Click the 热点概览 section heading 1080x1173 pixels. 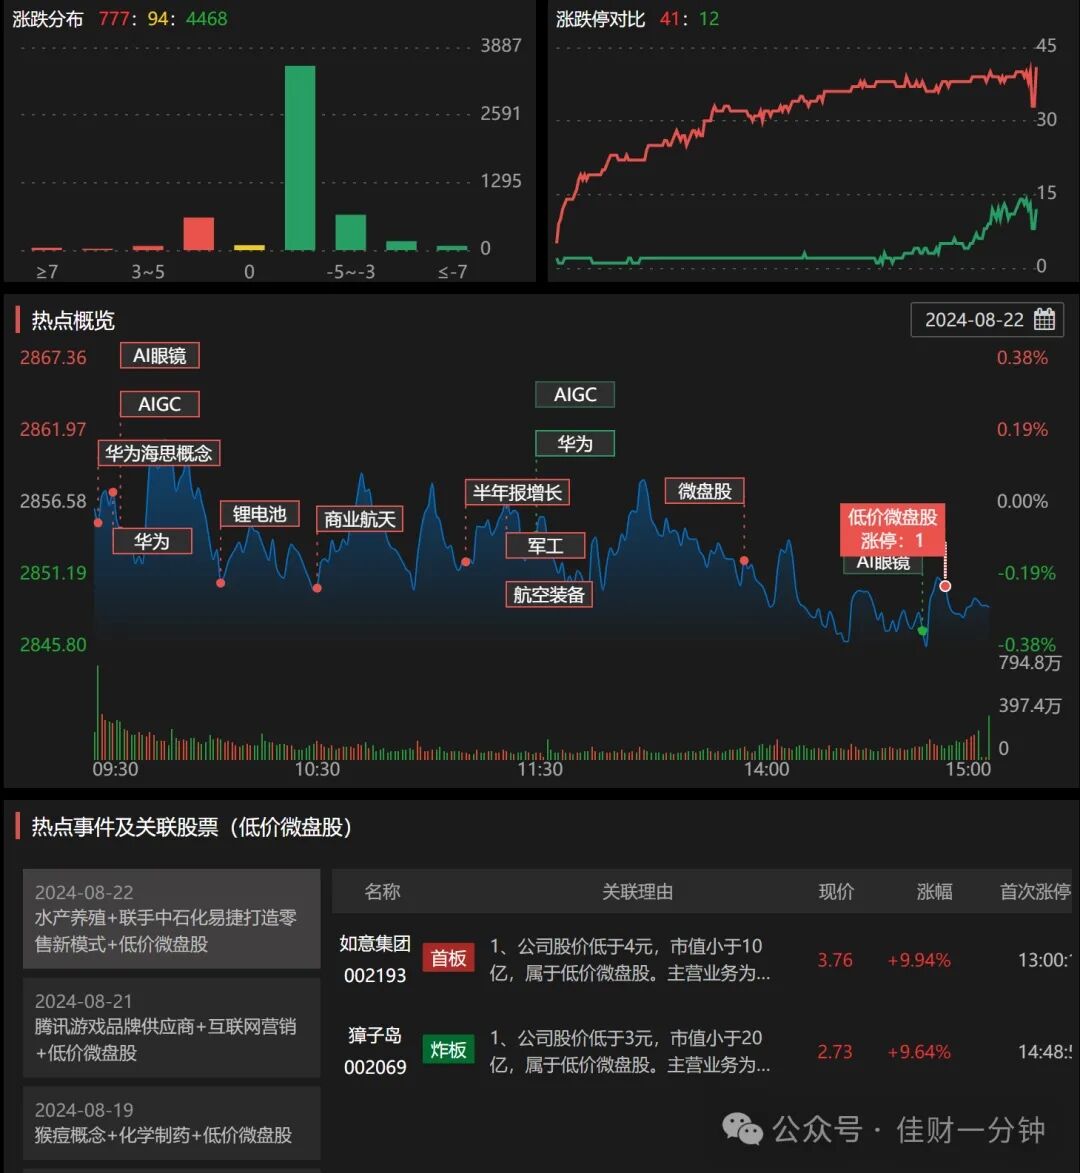[x=73, y=320]
